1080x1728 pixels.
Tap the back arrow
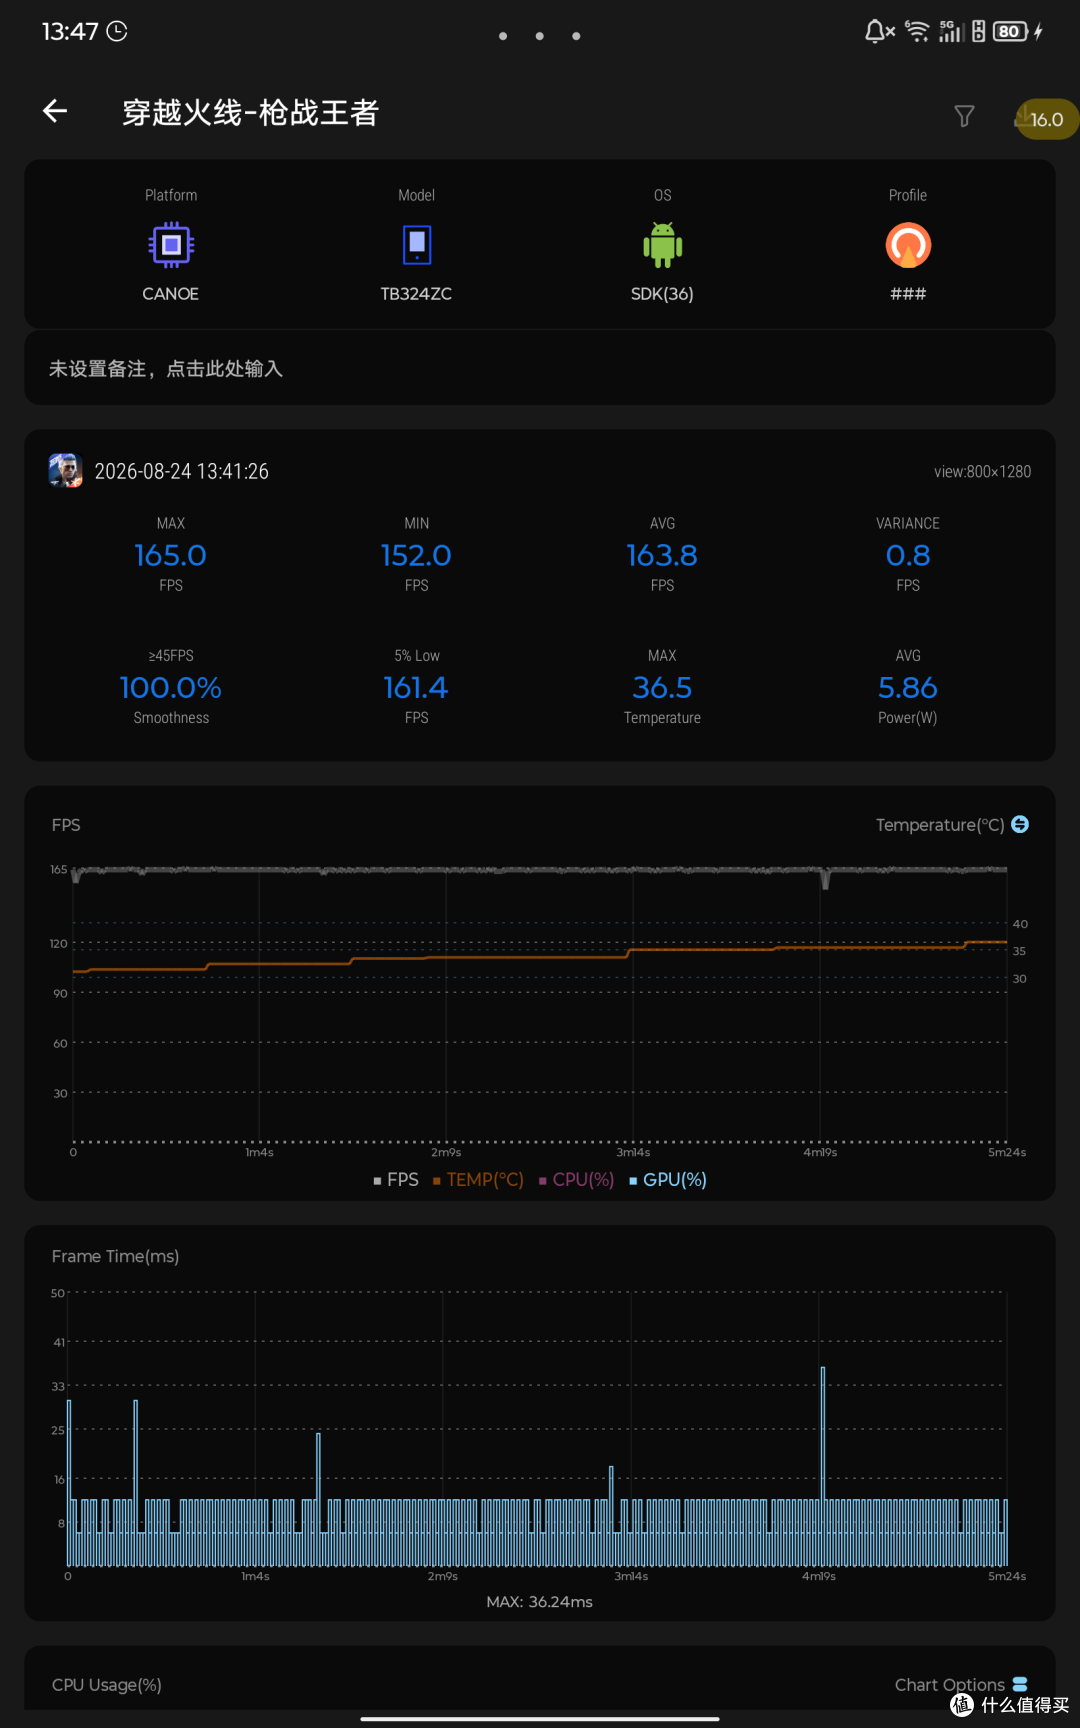click(55, 111)
